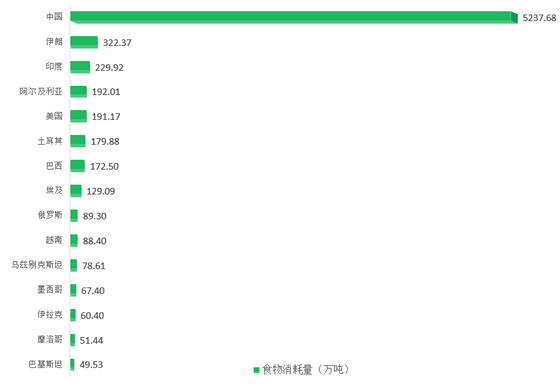Select the 墨西哥 bar showing 67.40

(73, 290)
